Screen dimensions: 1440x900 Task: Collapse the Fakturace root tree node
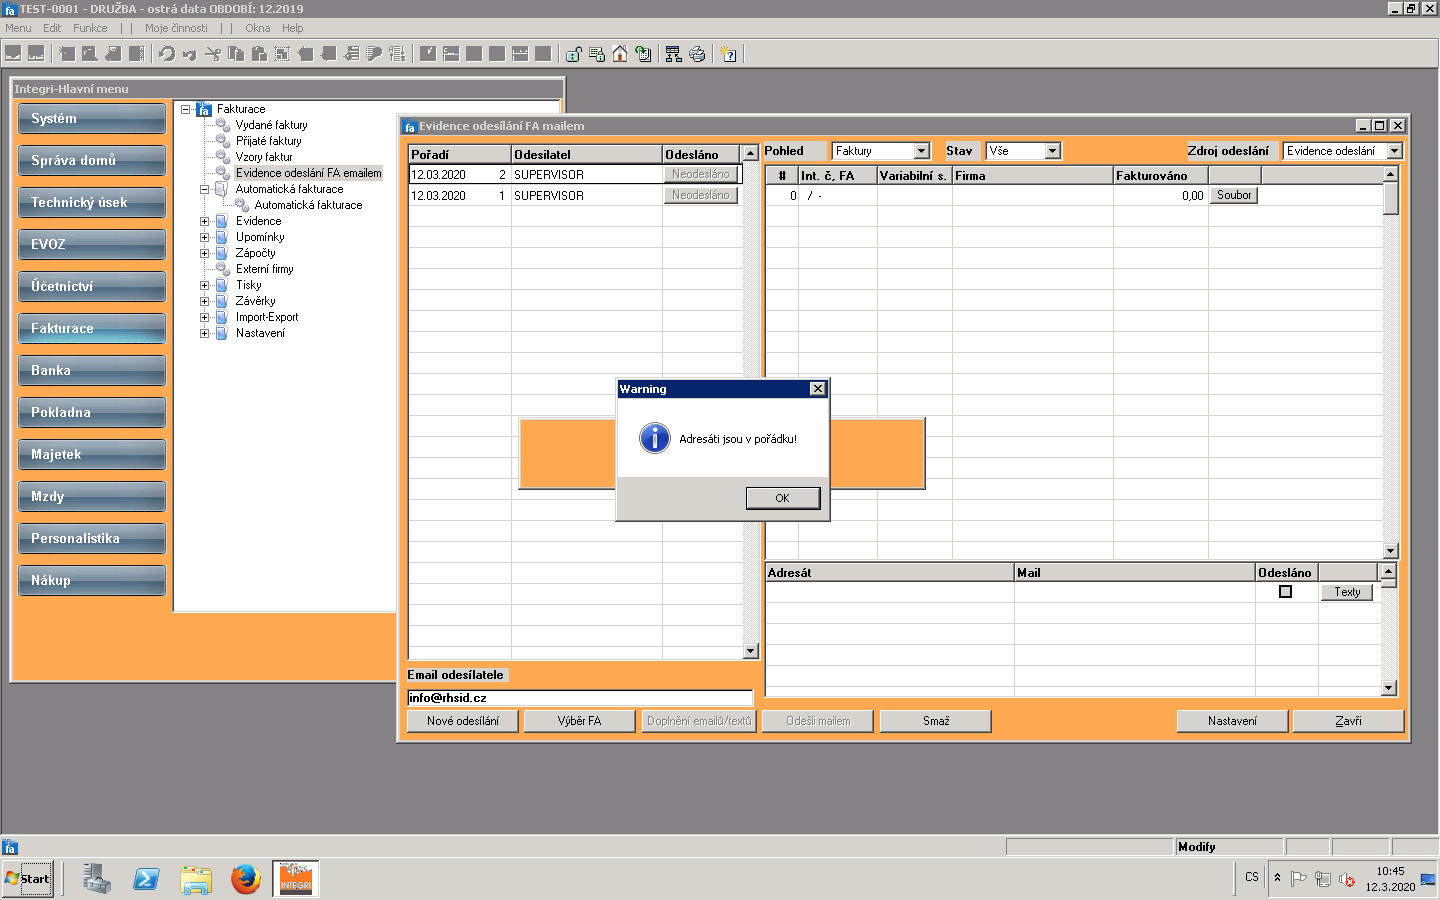tap(186, 109)
